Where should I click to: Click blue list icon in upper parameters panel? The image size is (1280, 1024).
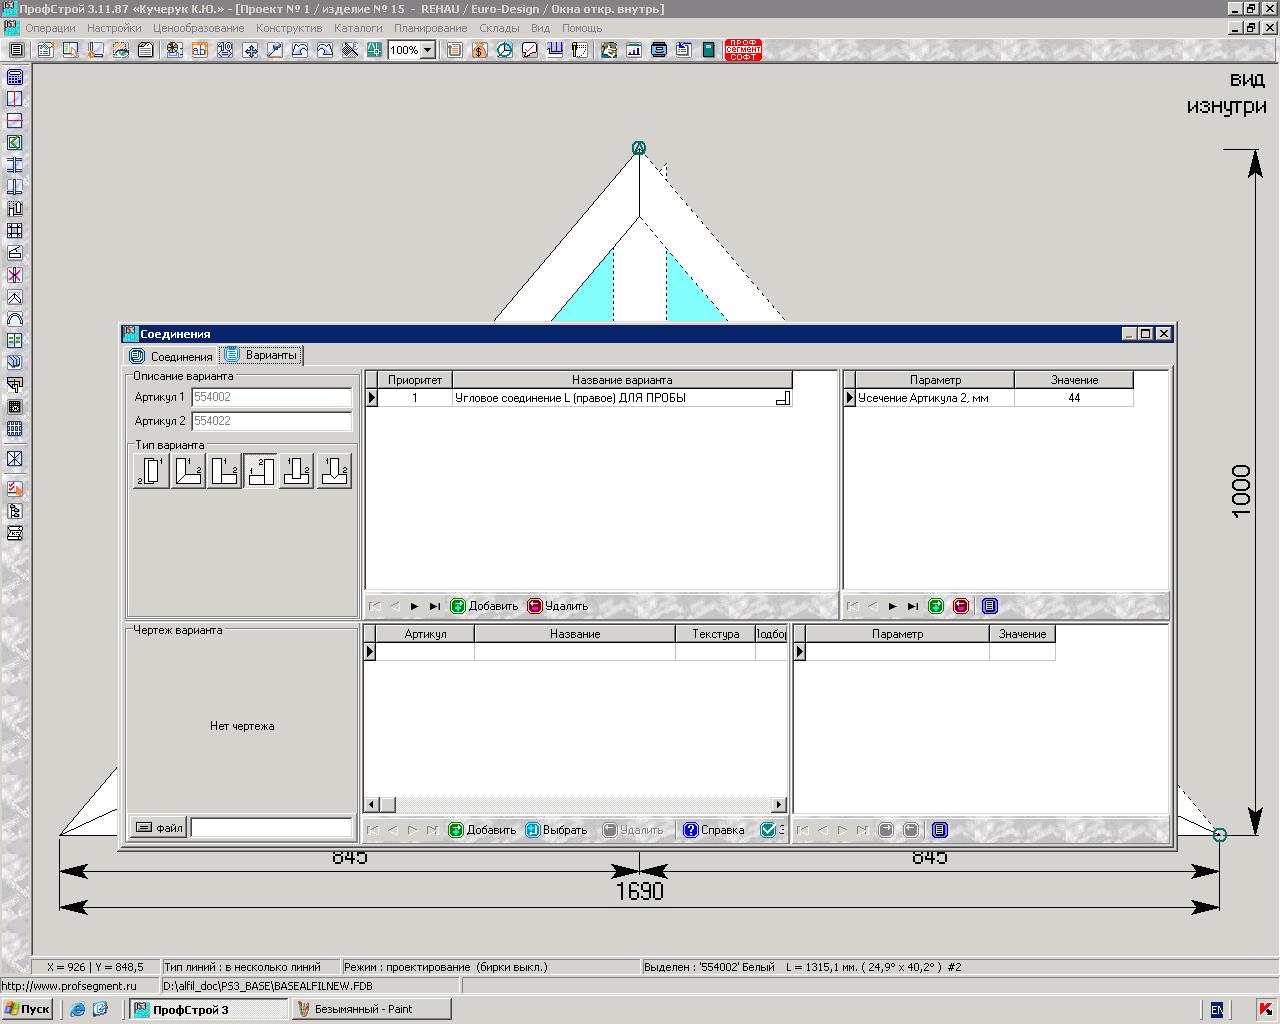point(989,606)
